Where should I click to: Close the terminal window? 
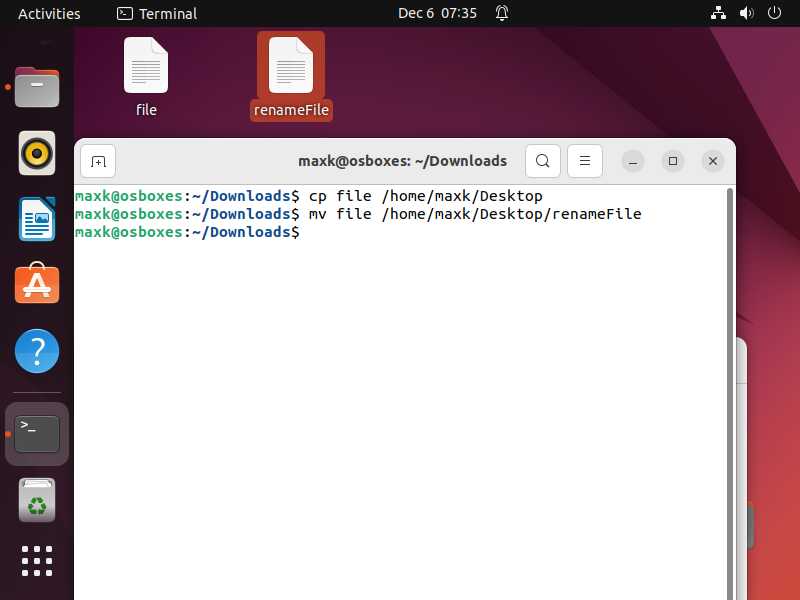[x=713, y=161]
